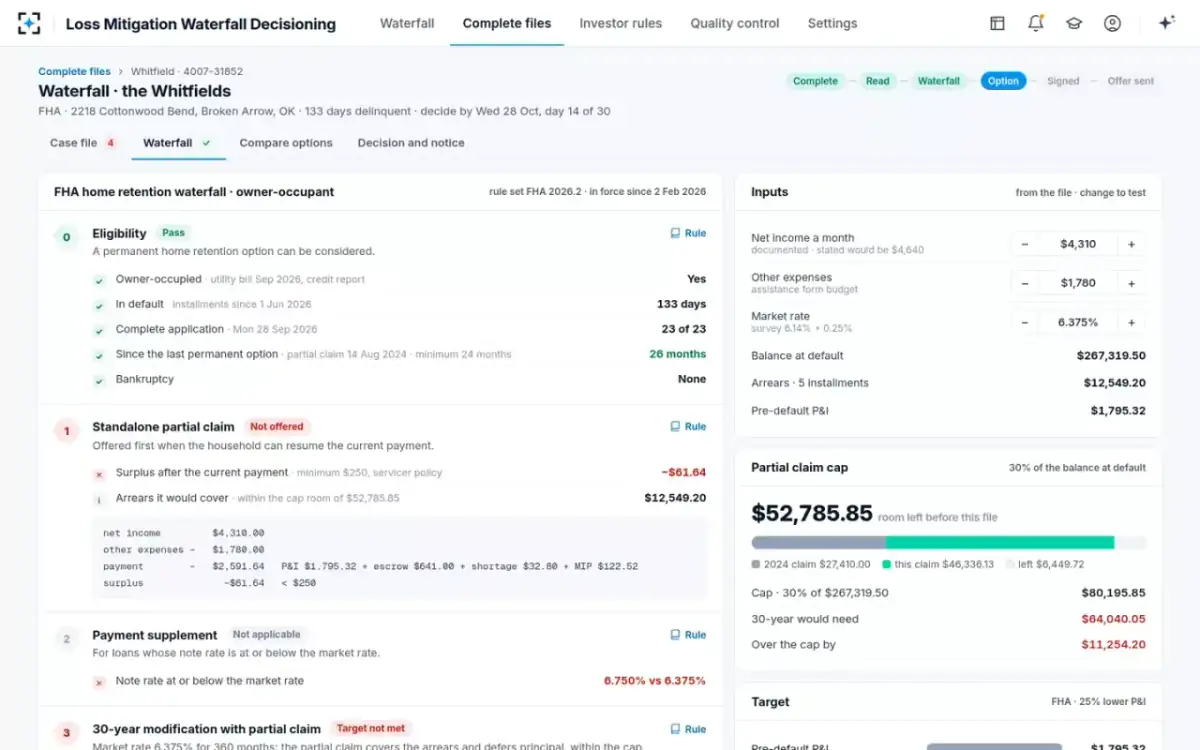Click the partial claim cap progress bar
This screenshot has height=750, width=1200.
tap(949, 543)
